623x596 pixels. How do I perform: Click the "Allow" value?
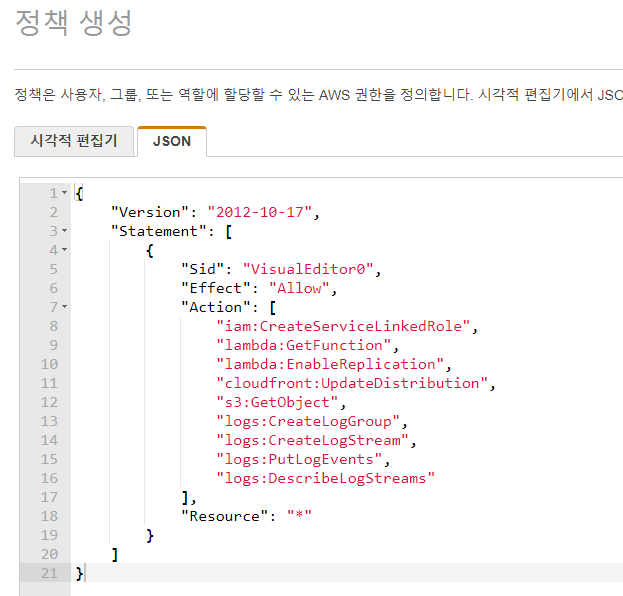point(299,288)
